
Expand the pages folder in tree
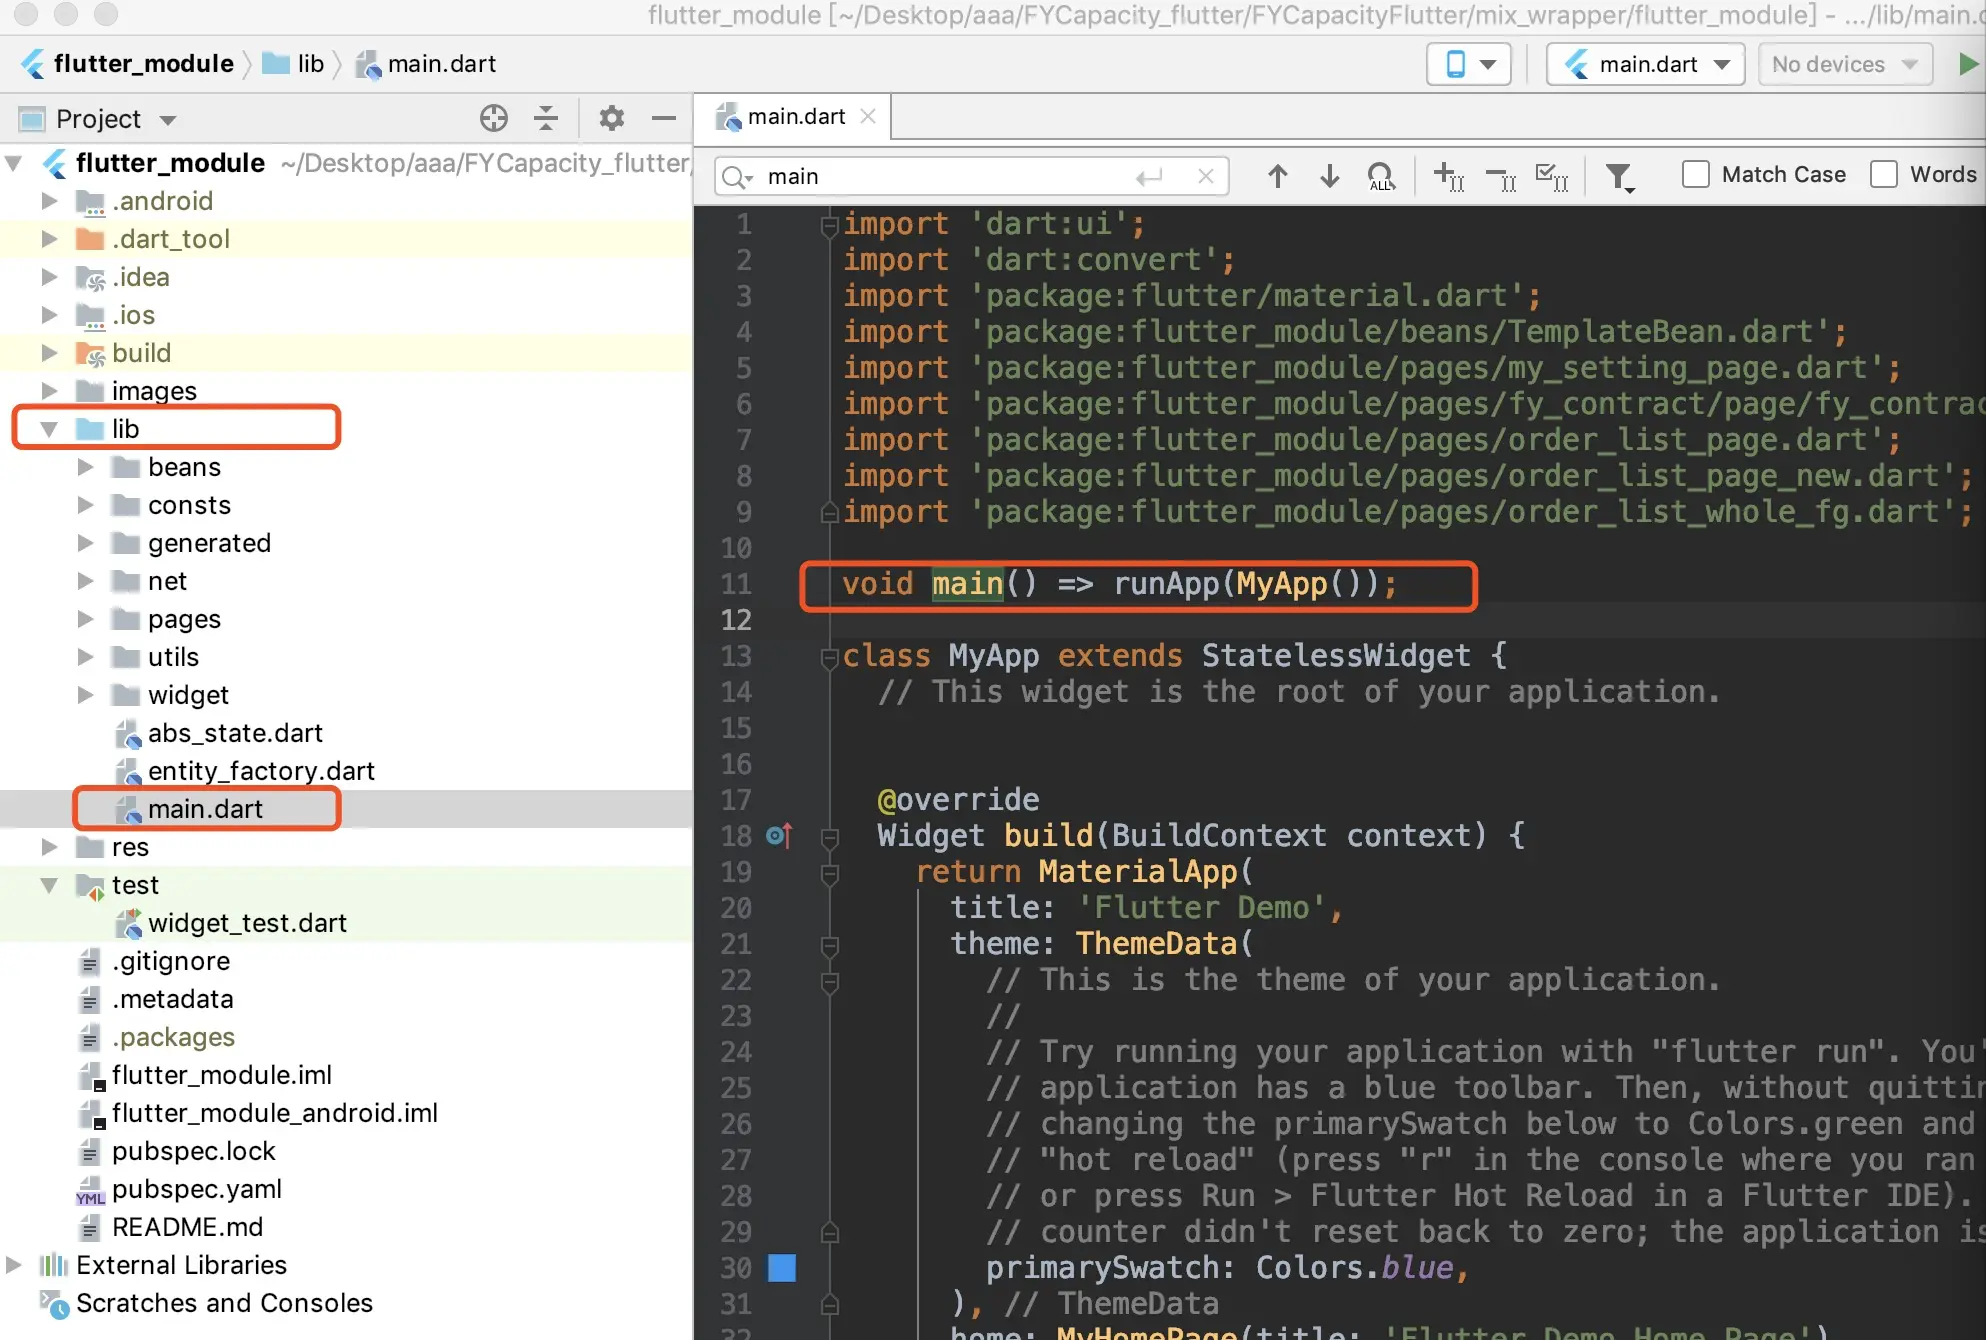pos(86,619)
